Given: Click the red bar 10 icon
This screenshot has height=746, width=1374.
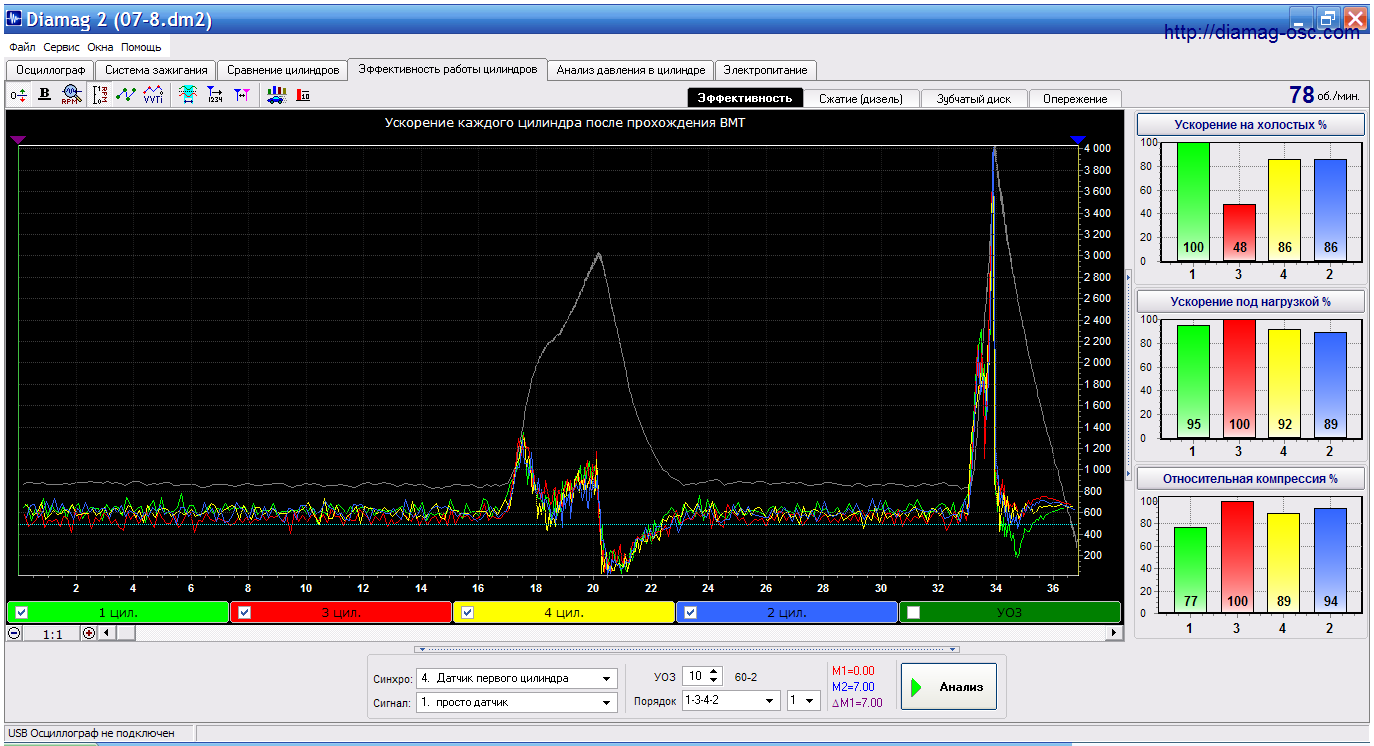Looking at the screenshot, I should coord(303,94).
